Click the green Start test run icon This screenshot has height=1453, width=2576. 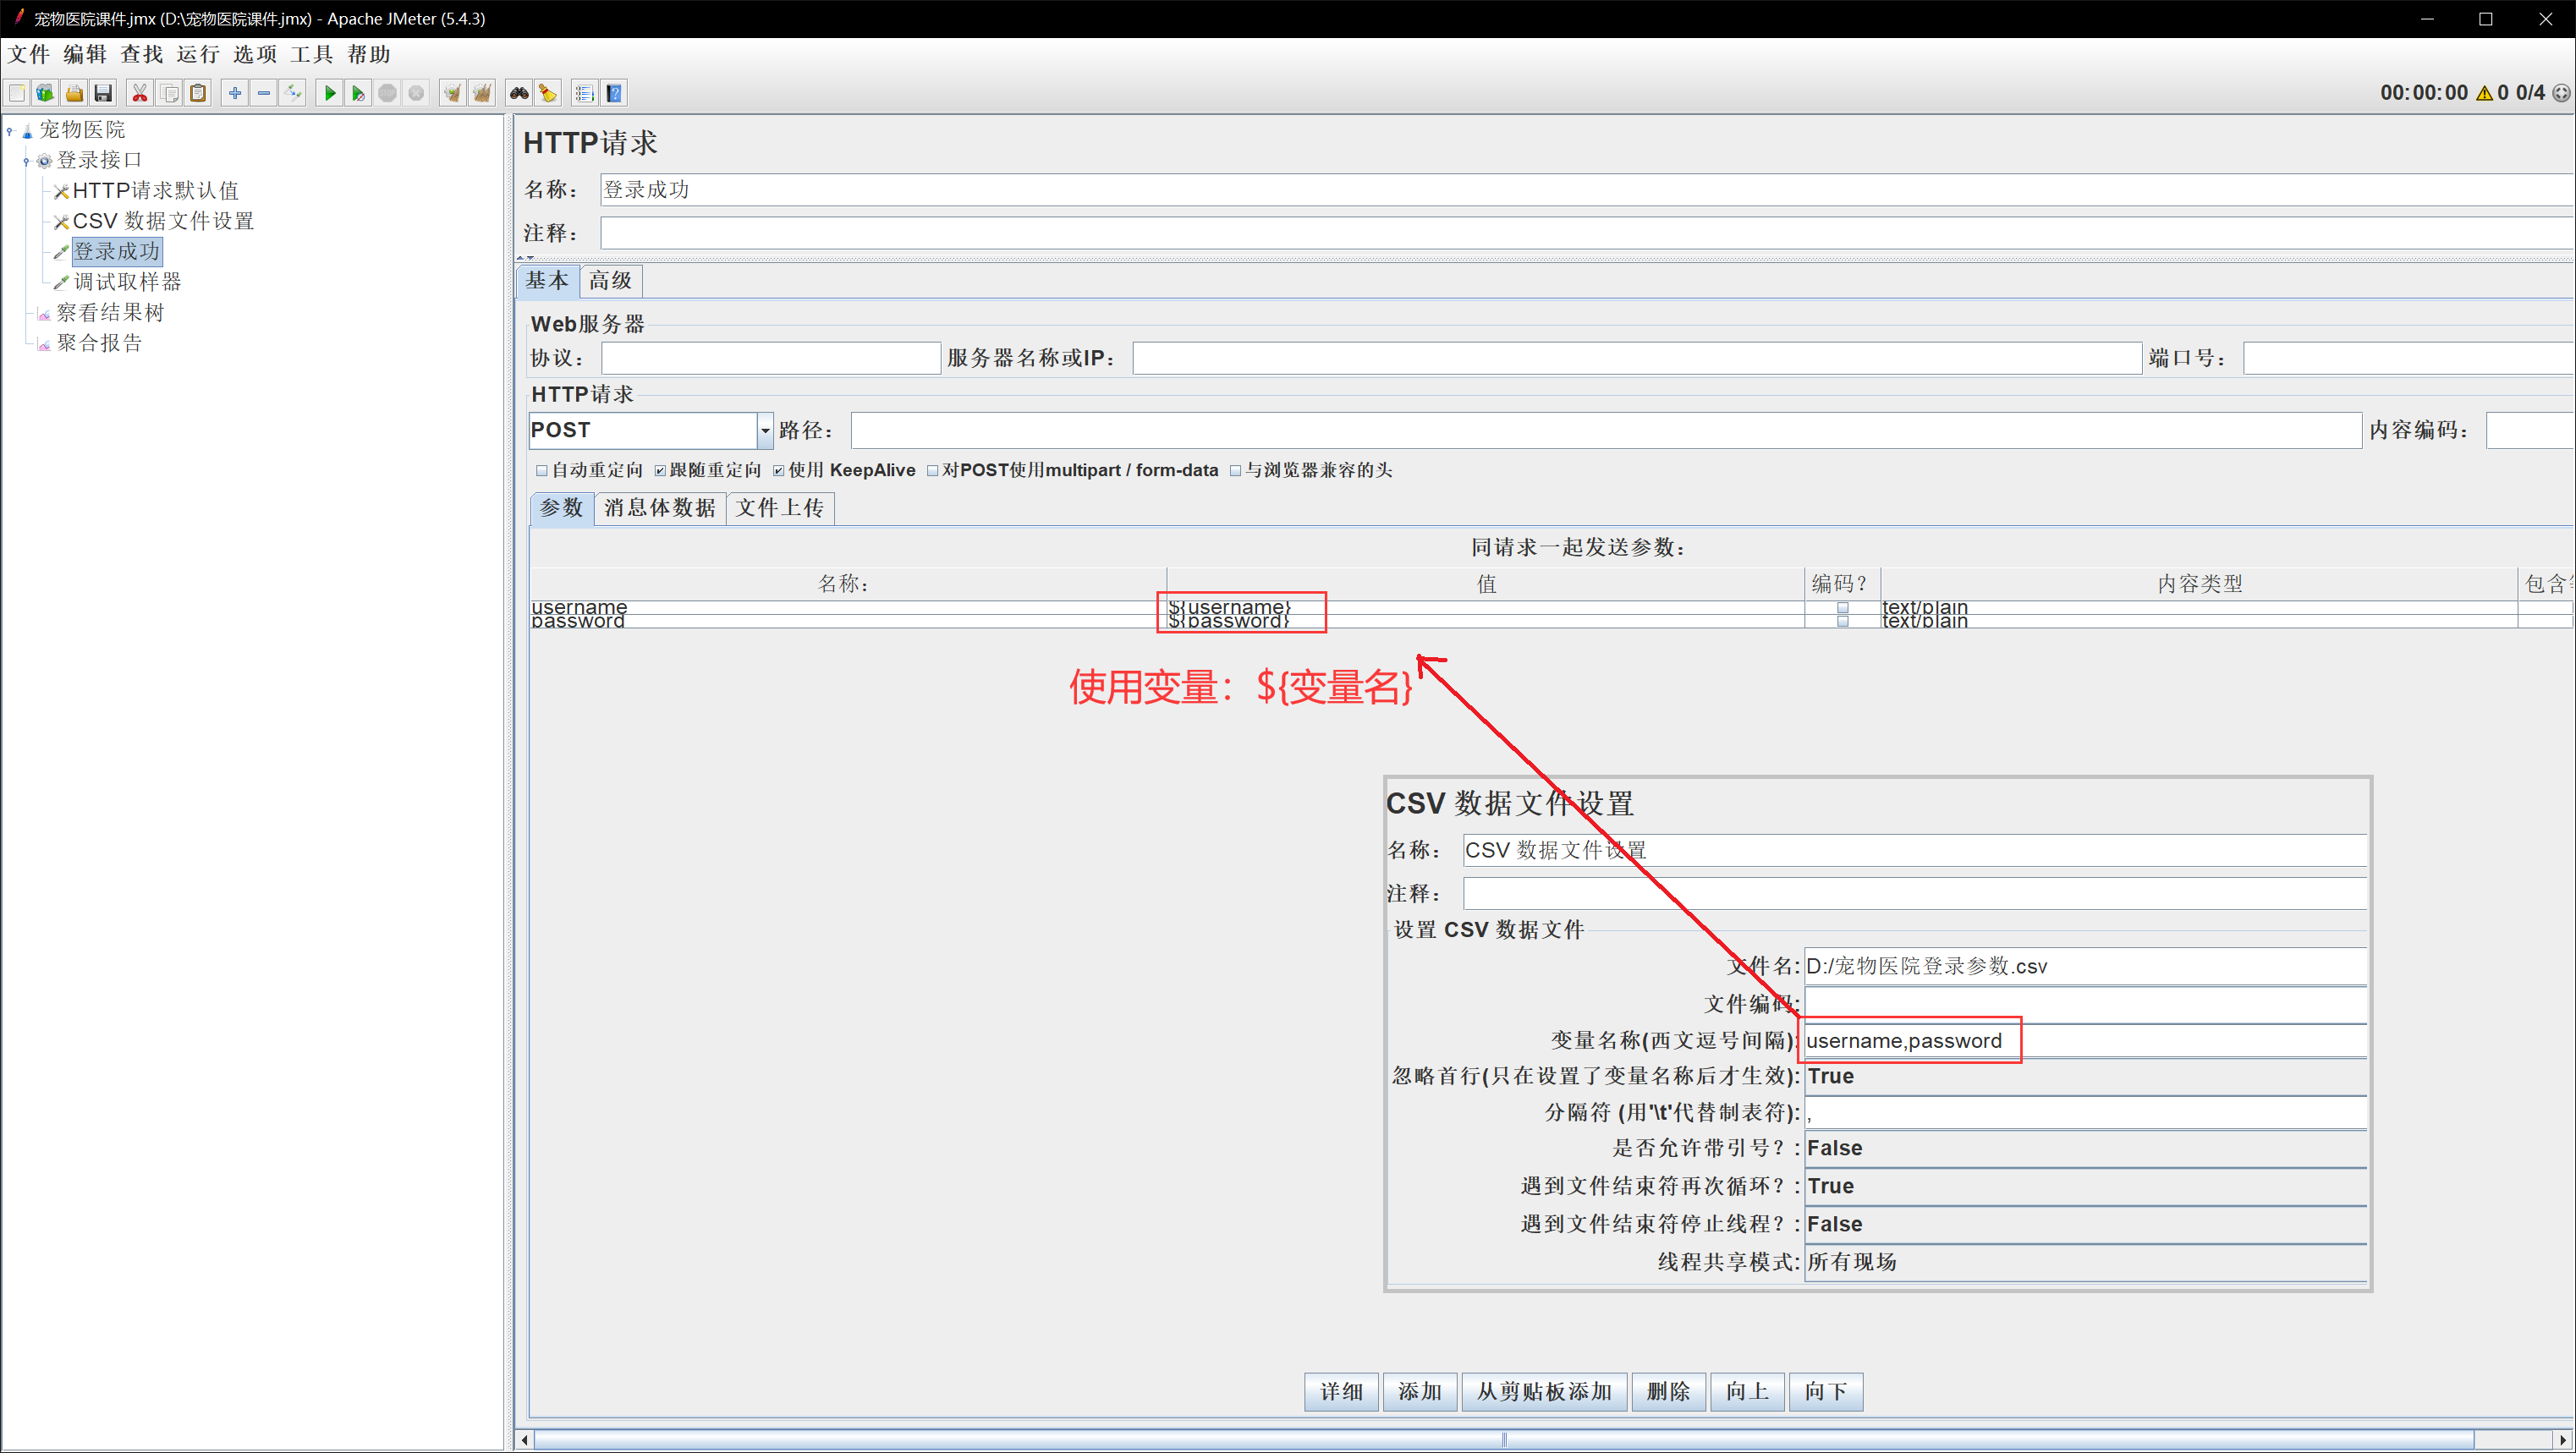click(329, 94)
